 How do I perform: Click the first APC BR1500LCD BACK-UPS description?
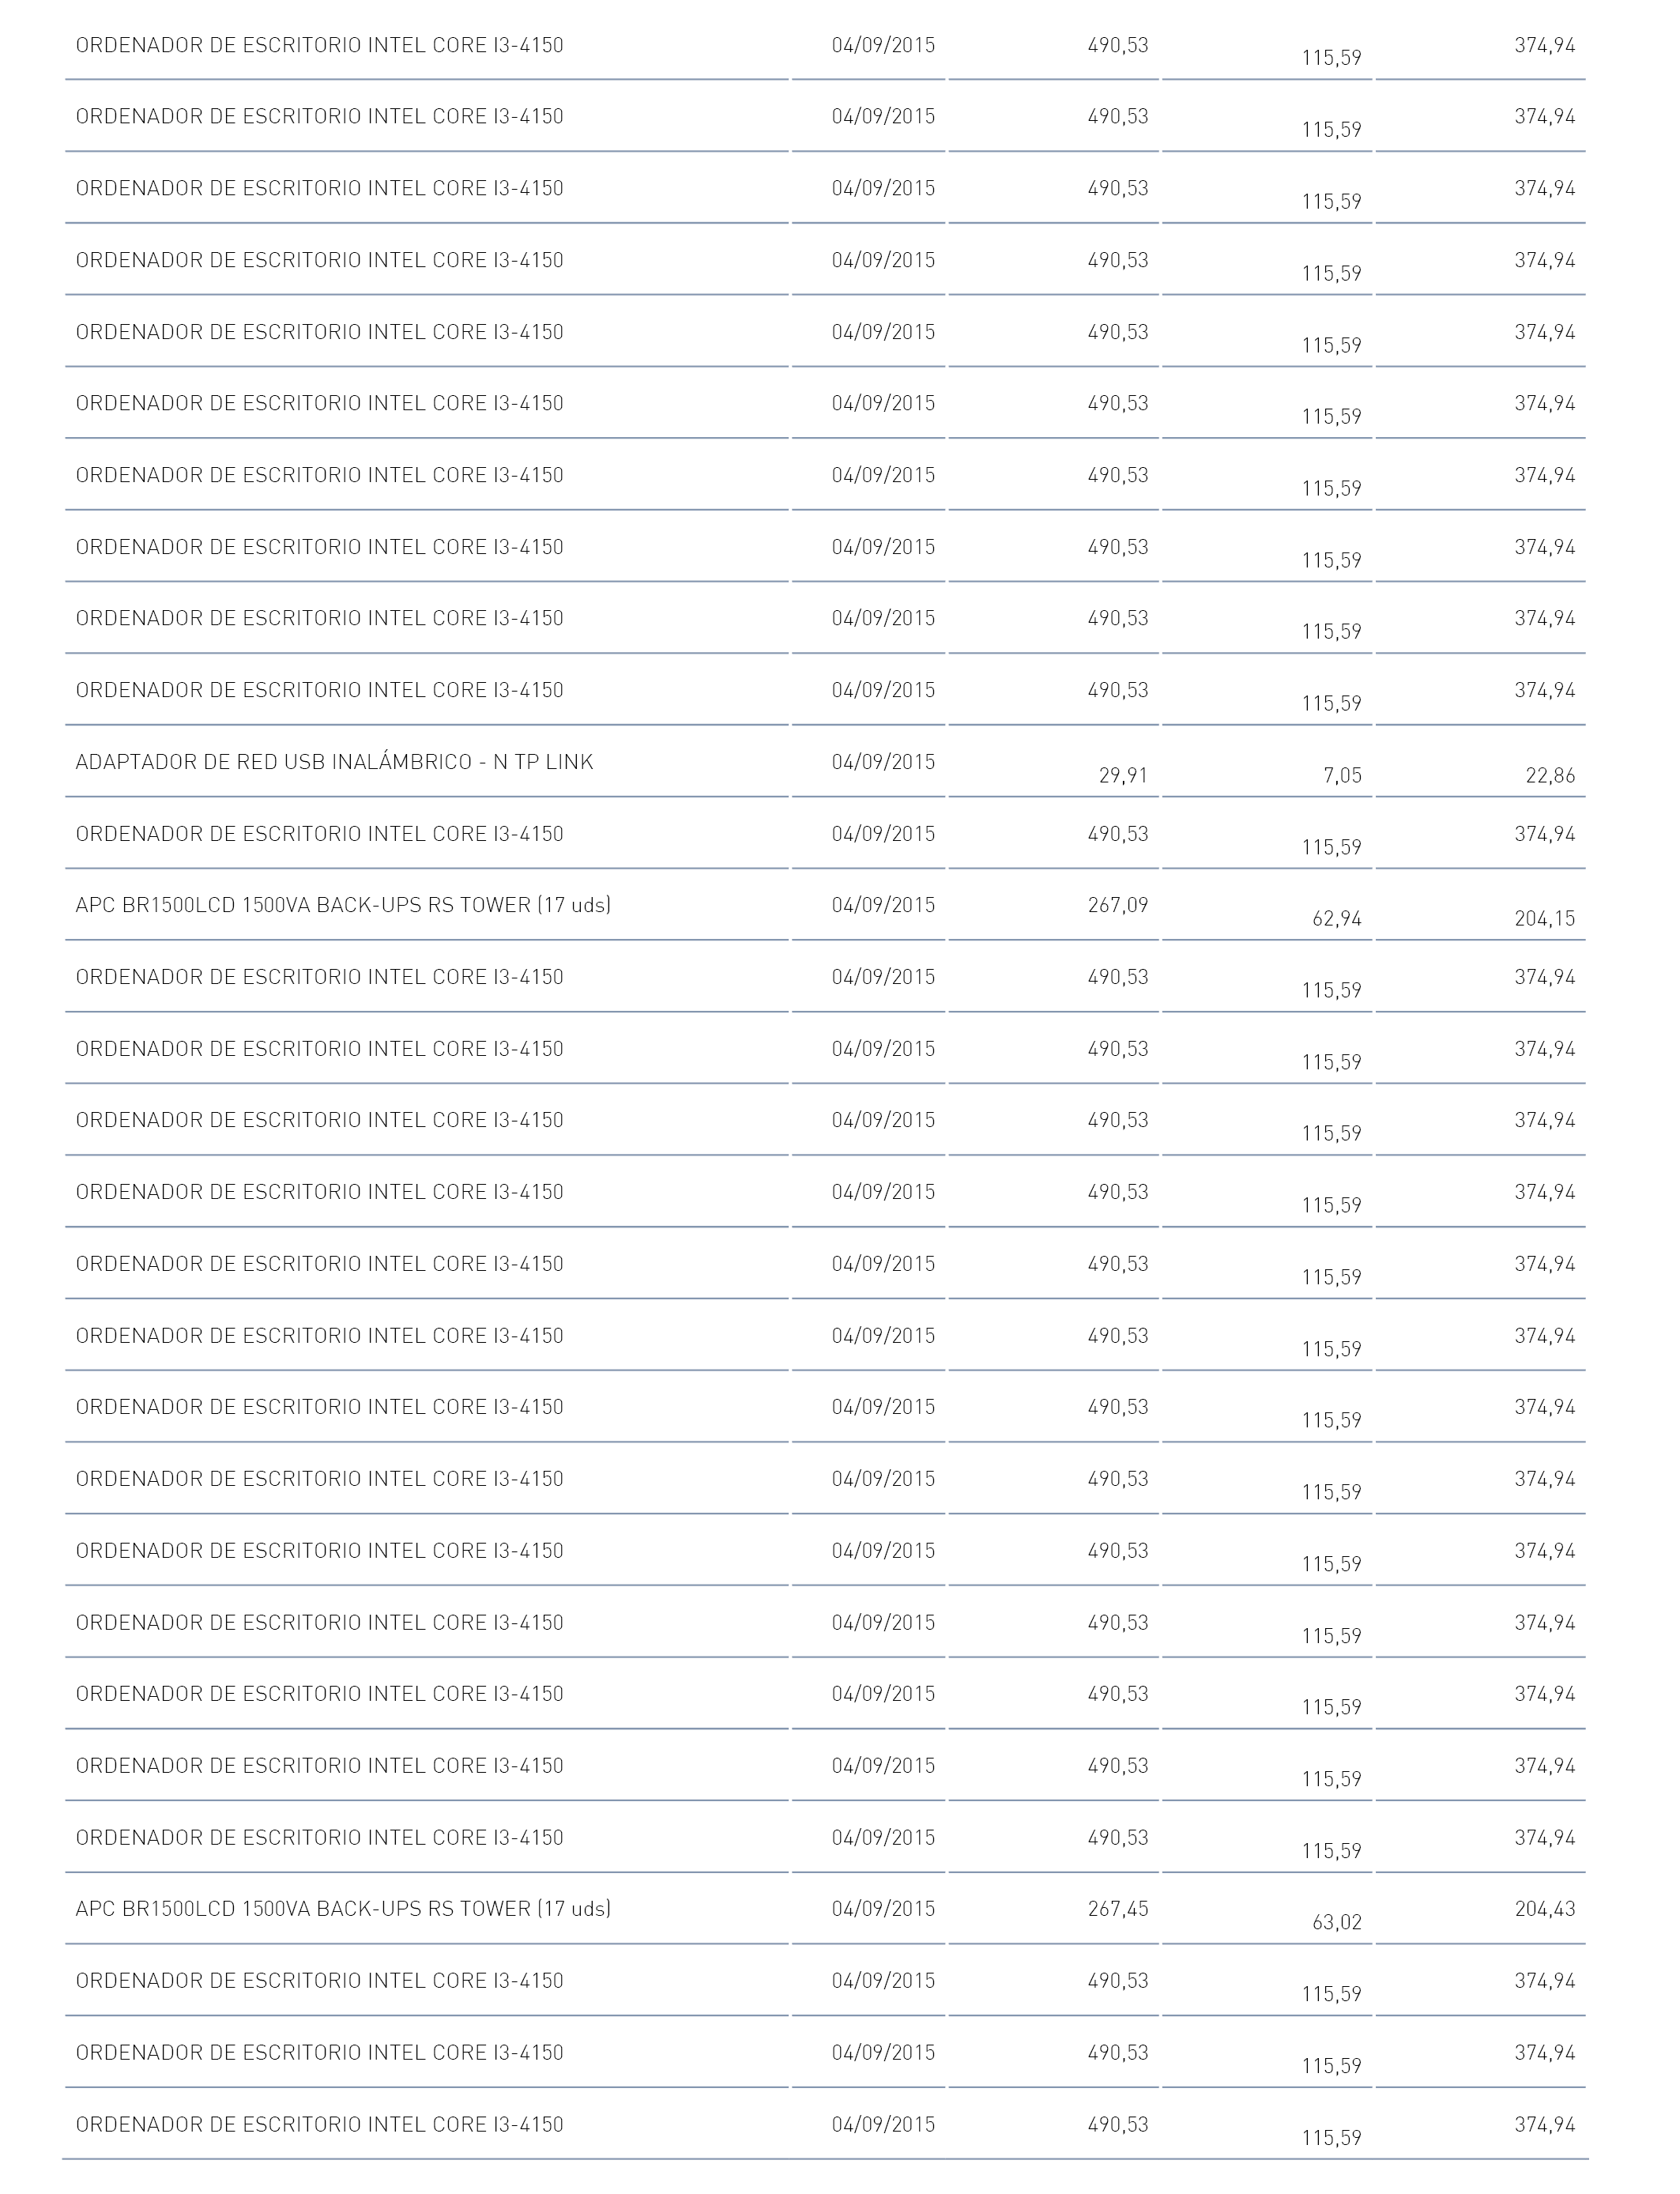(343, 905)
